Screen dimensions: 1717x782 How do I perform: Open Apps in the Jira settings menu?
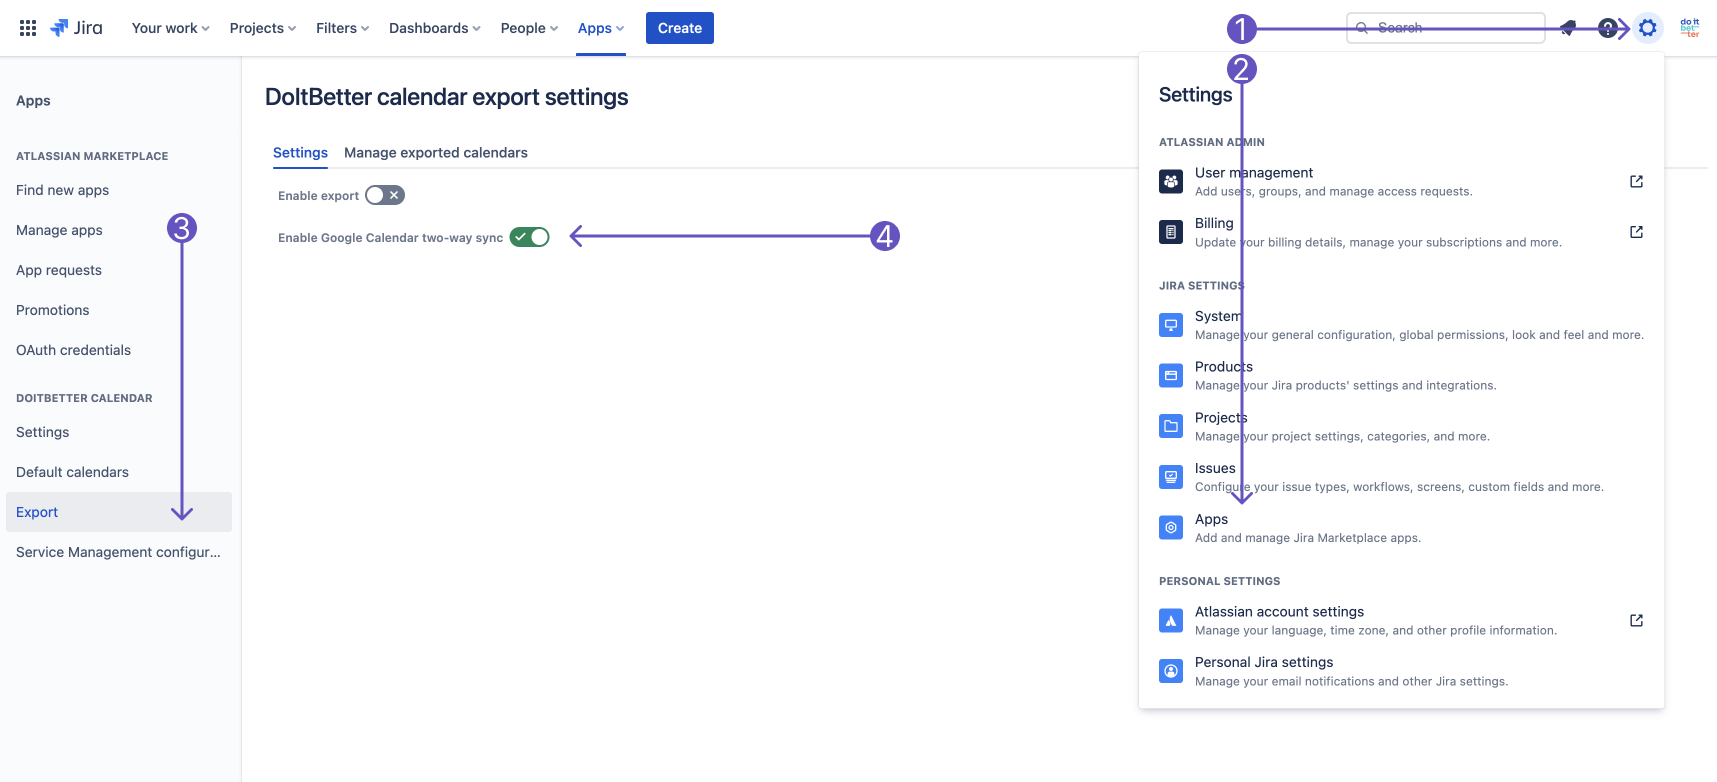pos(1211,520)
